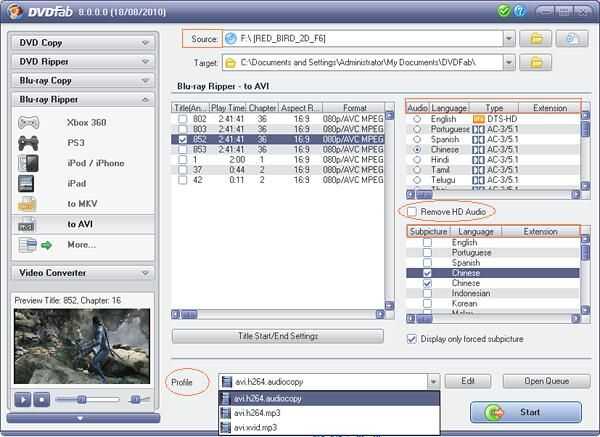600x437 pixels.
Task: Open the Queue with Open Queue button
Action: click(x=546, y=381)
